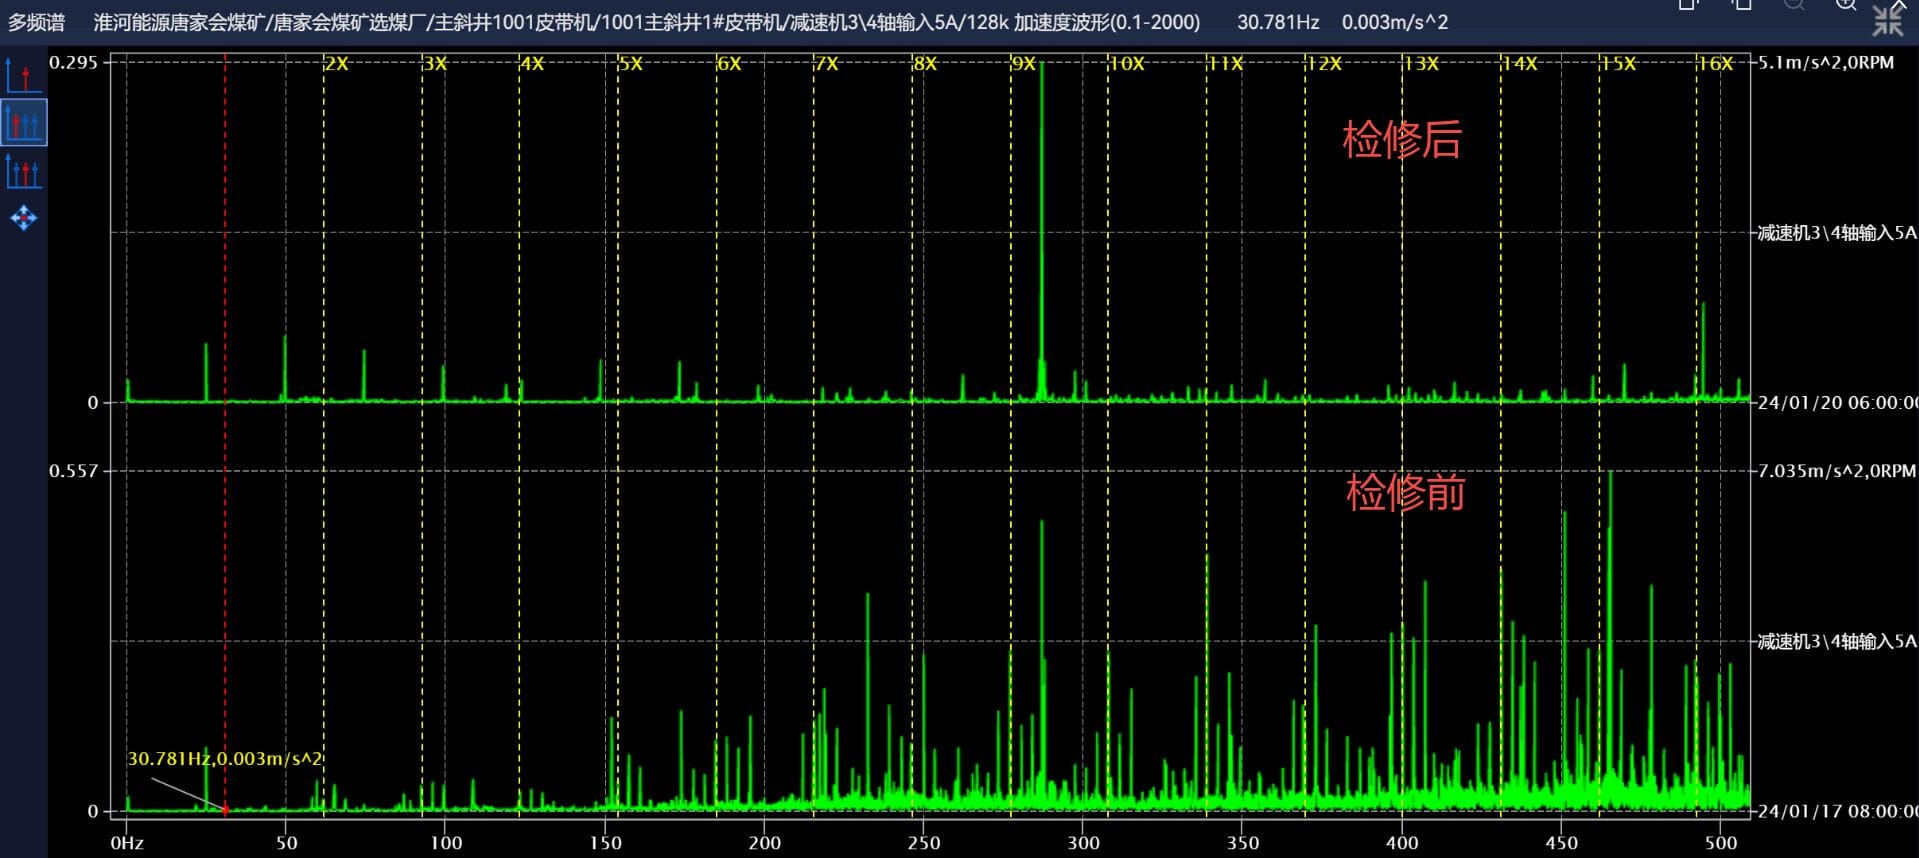The image size is (1919, 858).
Task: Select the sideband cursor tool
Action: tap(23, 172)
